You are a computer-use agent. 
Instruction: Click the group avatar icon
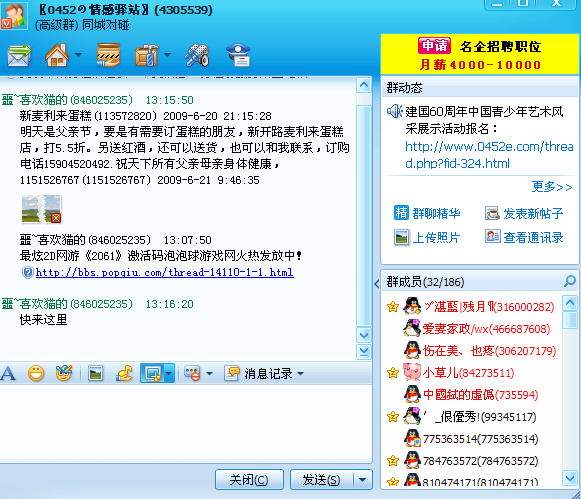14,16
